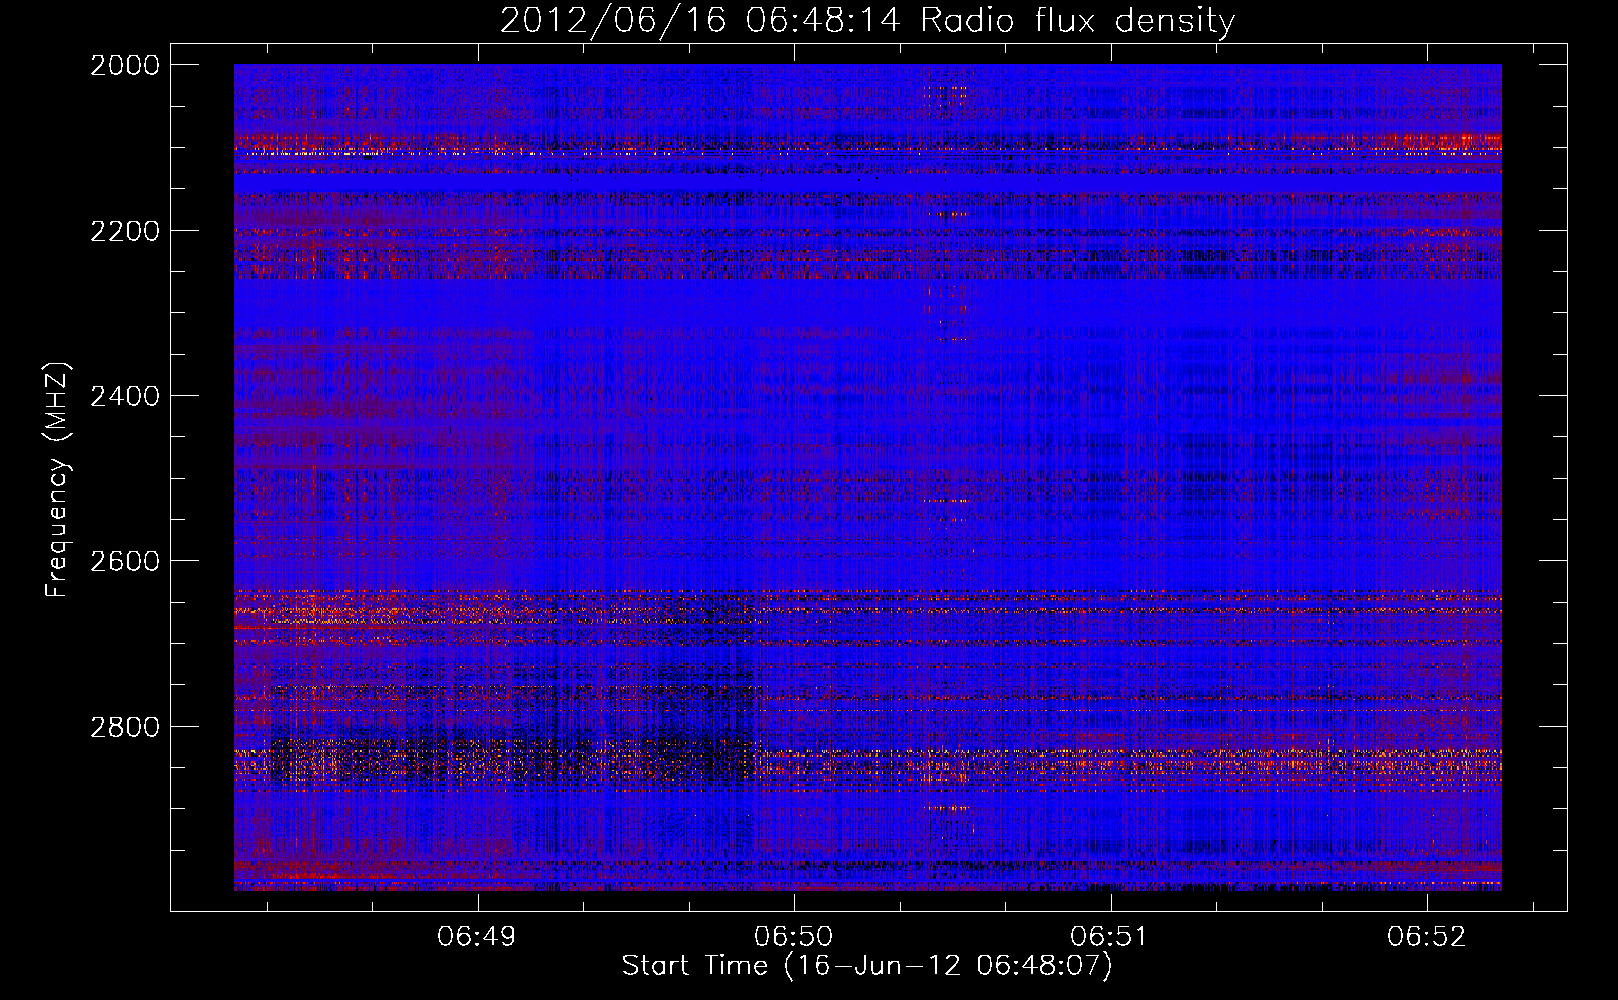Click the 'Frequency (MHZ)' axis title
The height and width of the screenshot is (1000, 1618).
pyautogui.click(x=57, y=479)
